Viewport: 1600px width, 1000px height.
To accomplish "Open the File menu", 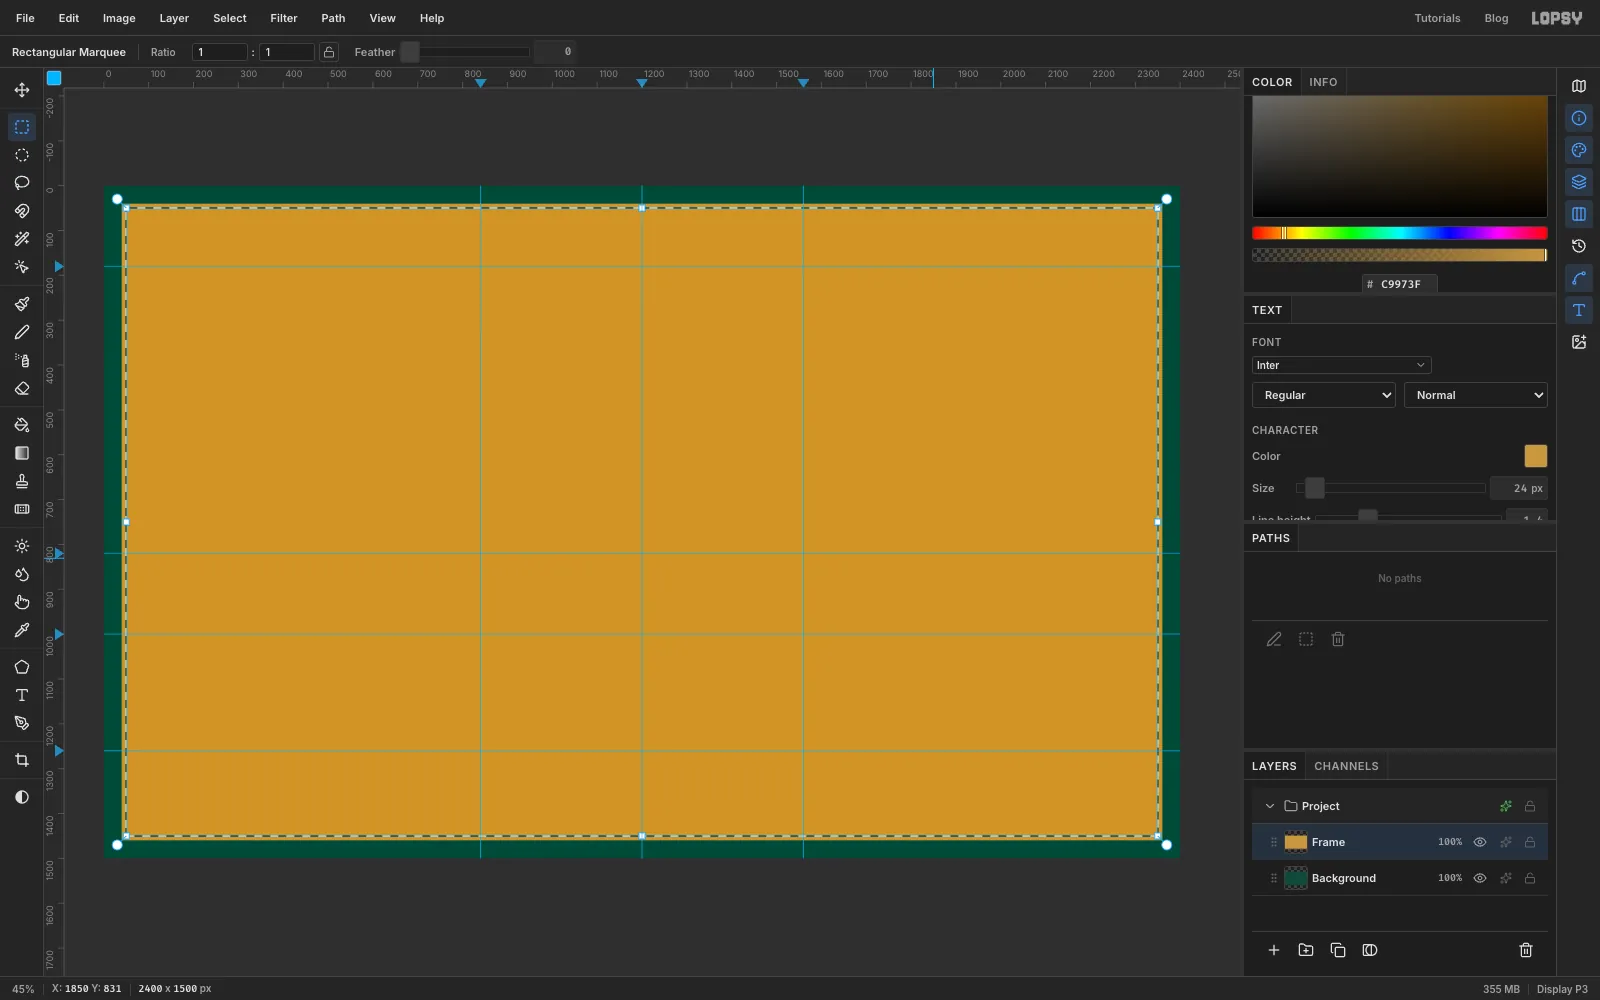I will pyautogui.click(x=25, y=18).
